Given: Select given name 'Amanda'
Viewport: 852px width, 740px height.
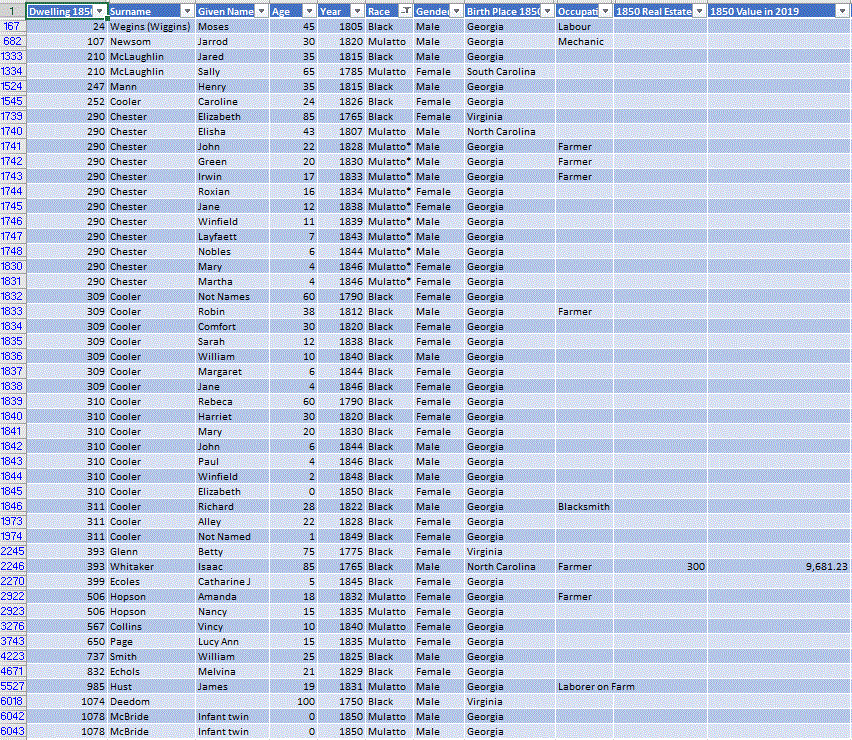Looking at the screenshot, I should coord(232,597).
